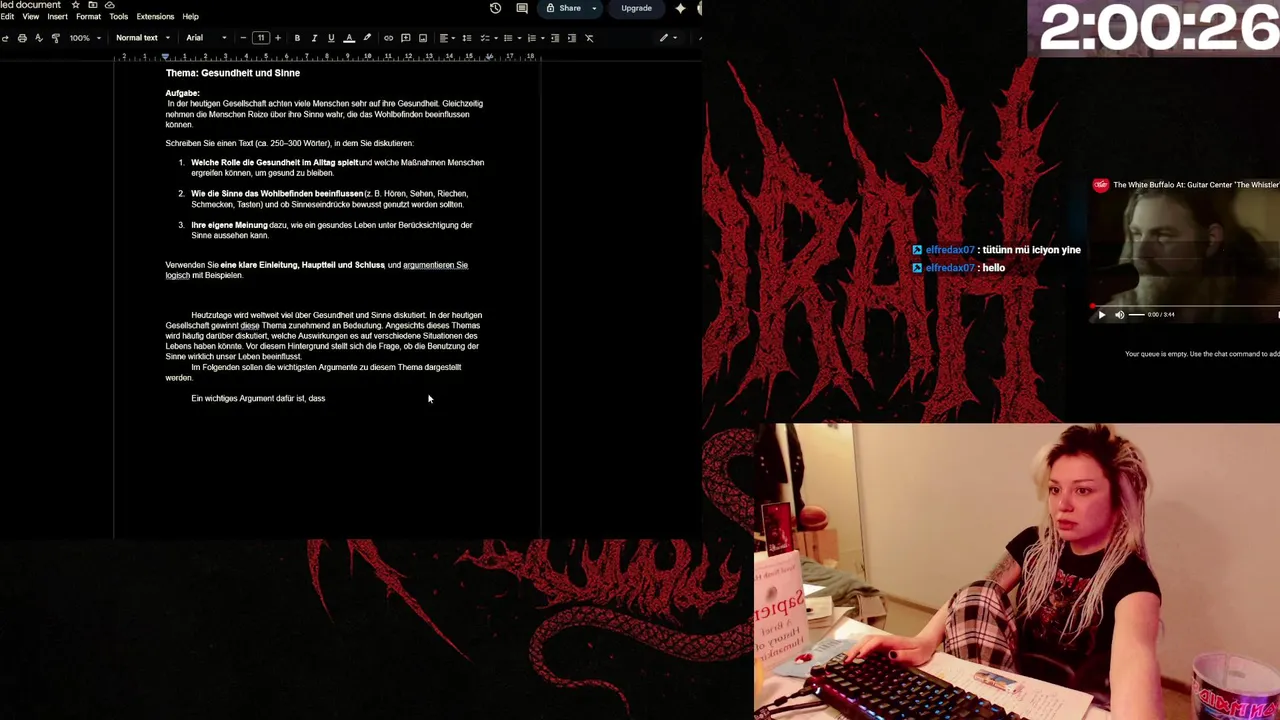Open the Tools menu
Screen dimensions: 1280x720
tap(118, 17)
